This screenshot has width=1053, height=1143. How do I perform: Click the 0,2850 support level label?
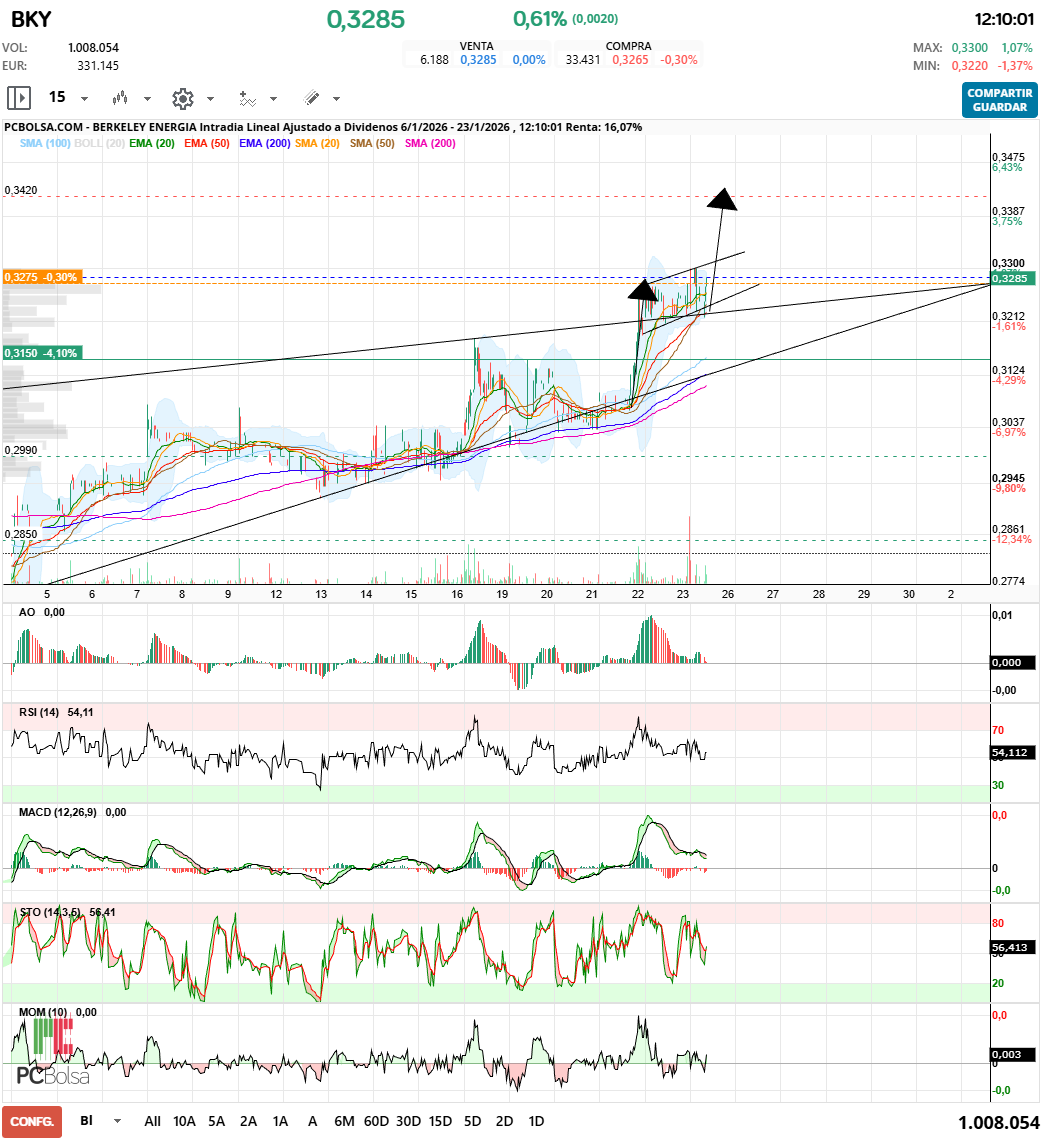tap(20, 534)
